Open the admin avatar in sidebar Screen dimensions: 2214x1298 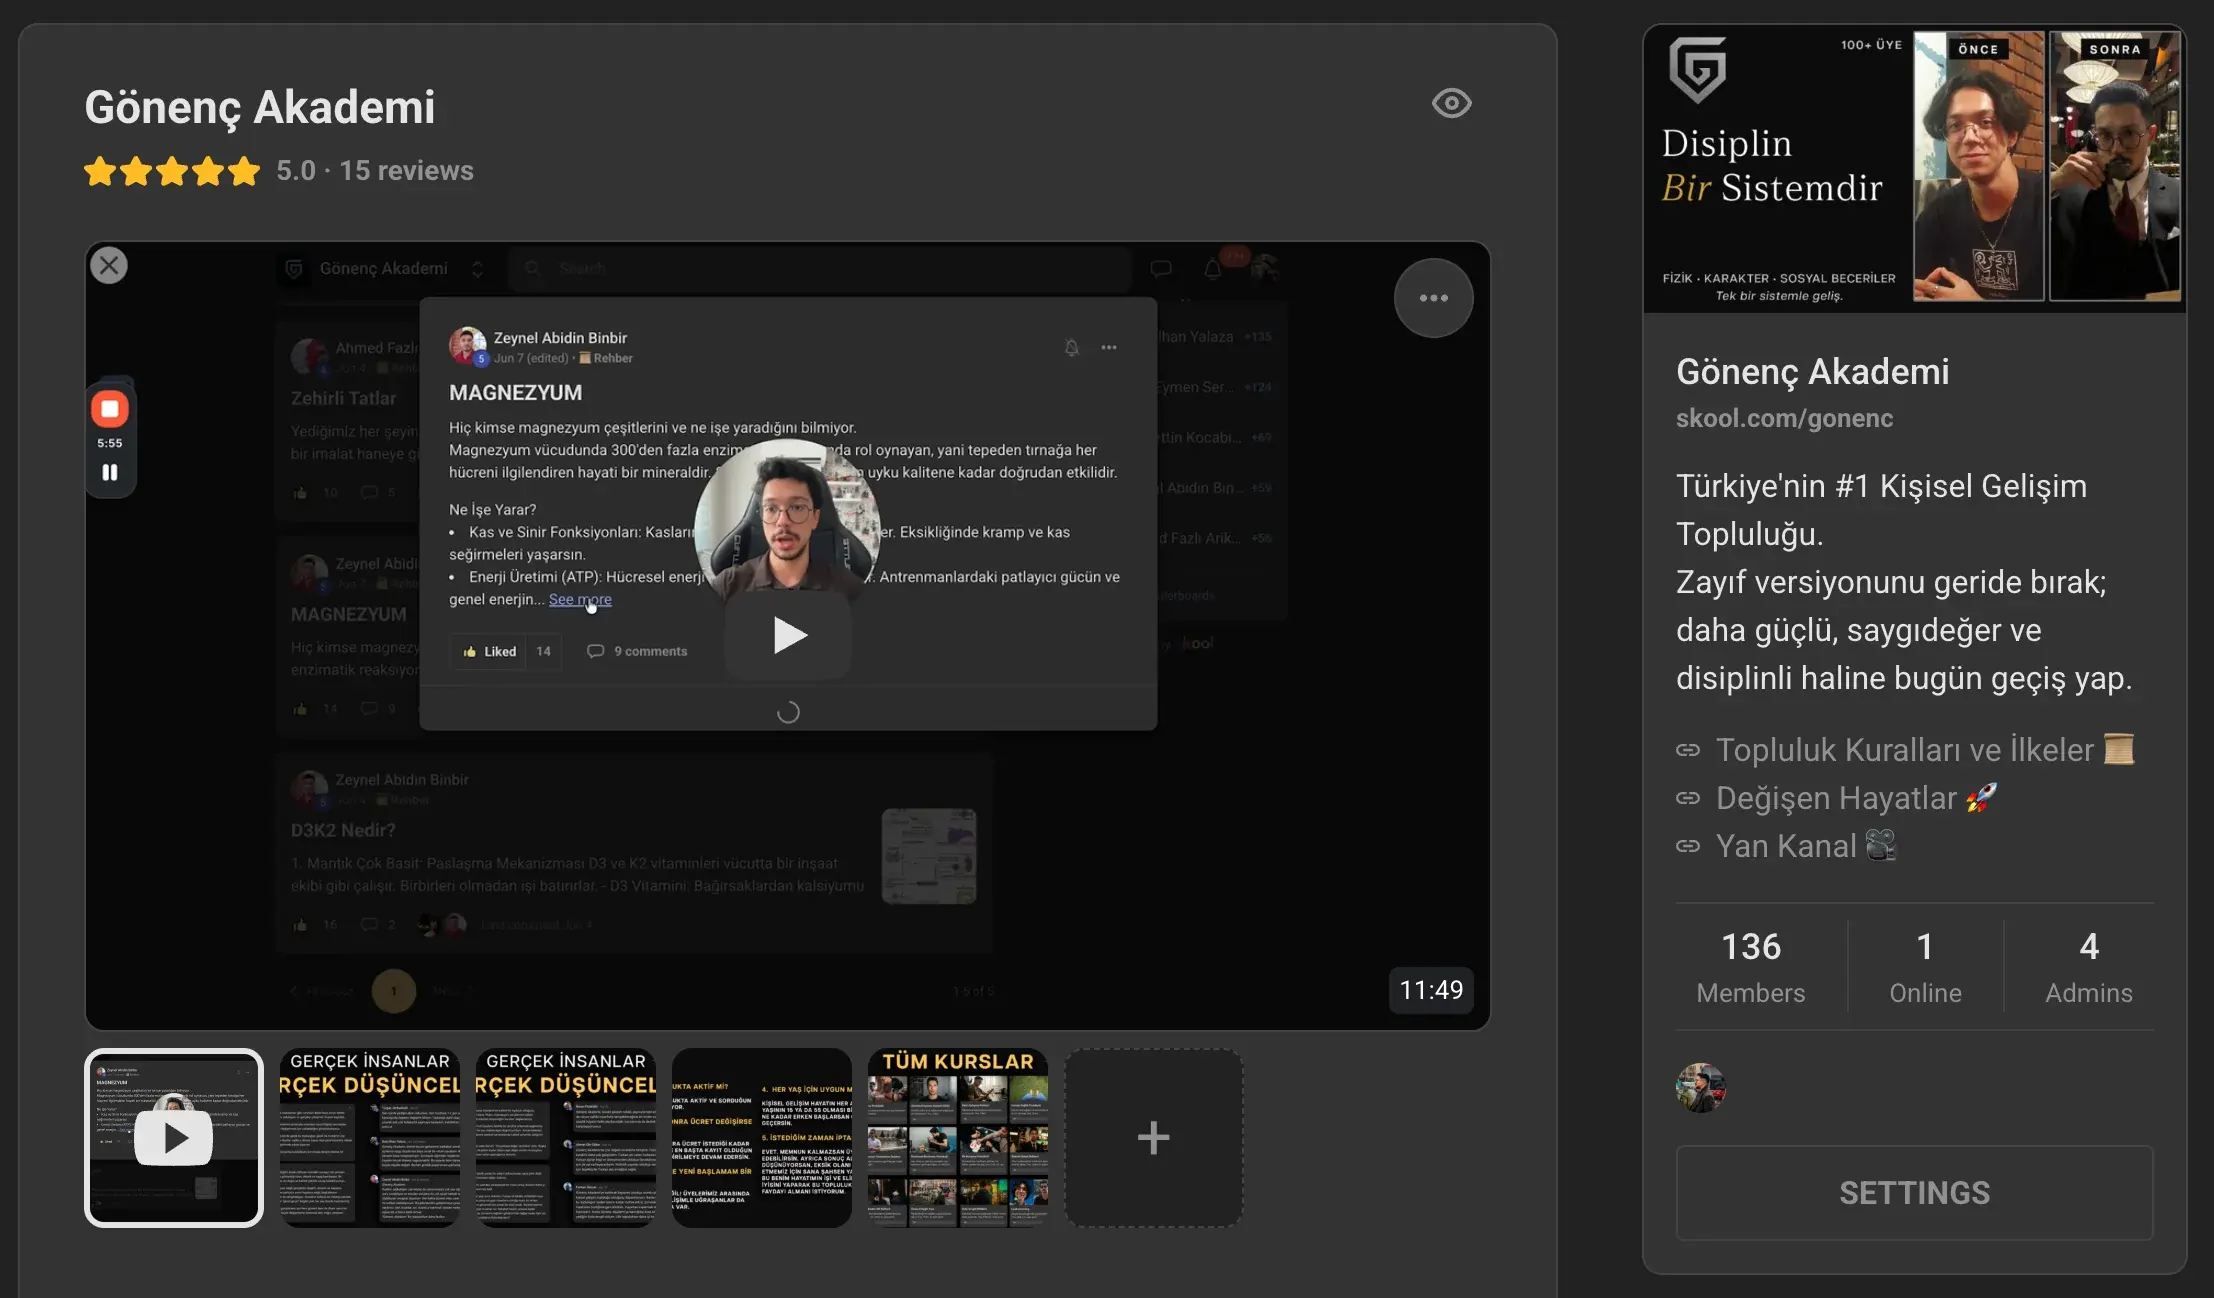point(1701,1088)
